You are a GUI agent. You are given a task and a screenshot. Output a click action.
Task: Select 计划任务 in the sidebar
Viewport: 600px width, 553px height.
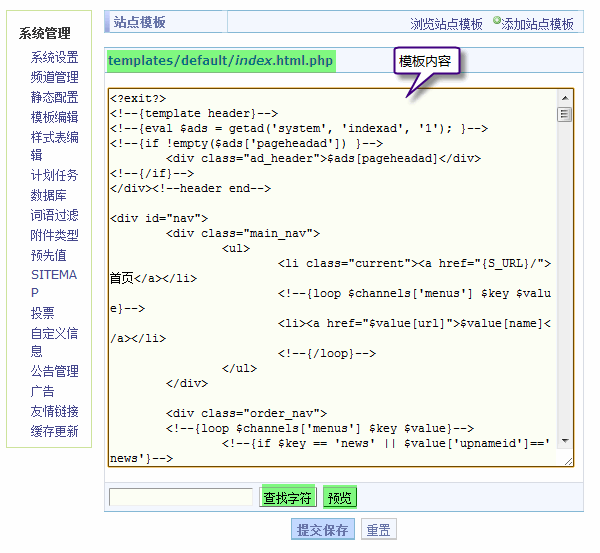[54, 175]
